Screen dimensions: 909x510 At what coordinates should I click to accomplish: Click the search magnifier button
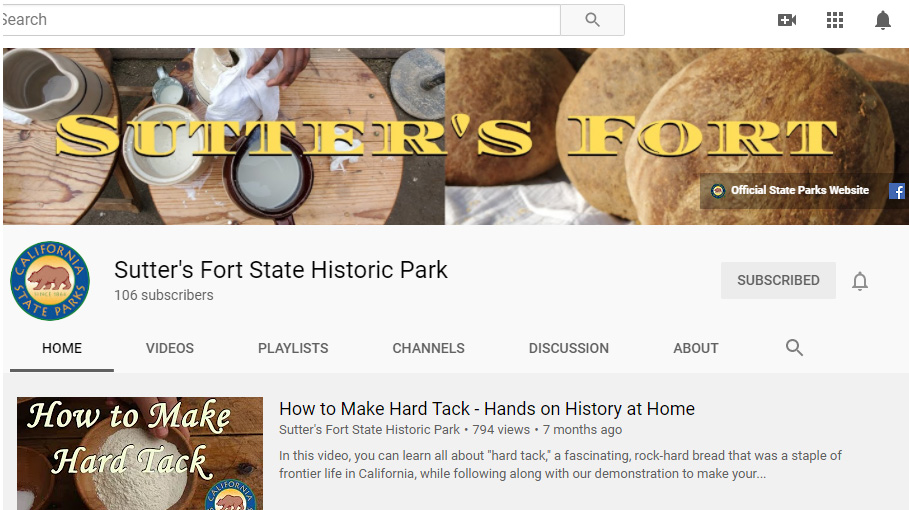[592, 20]
